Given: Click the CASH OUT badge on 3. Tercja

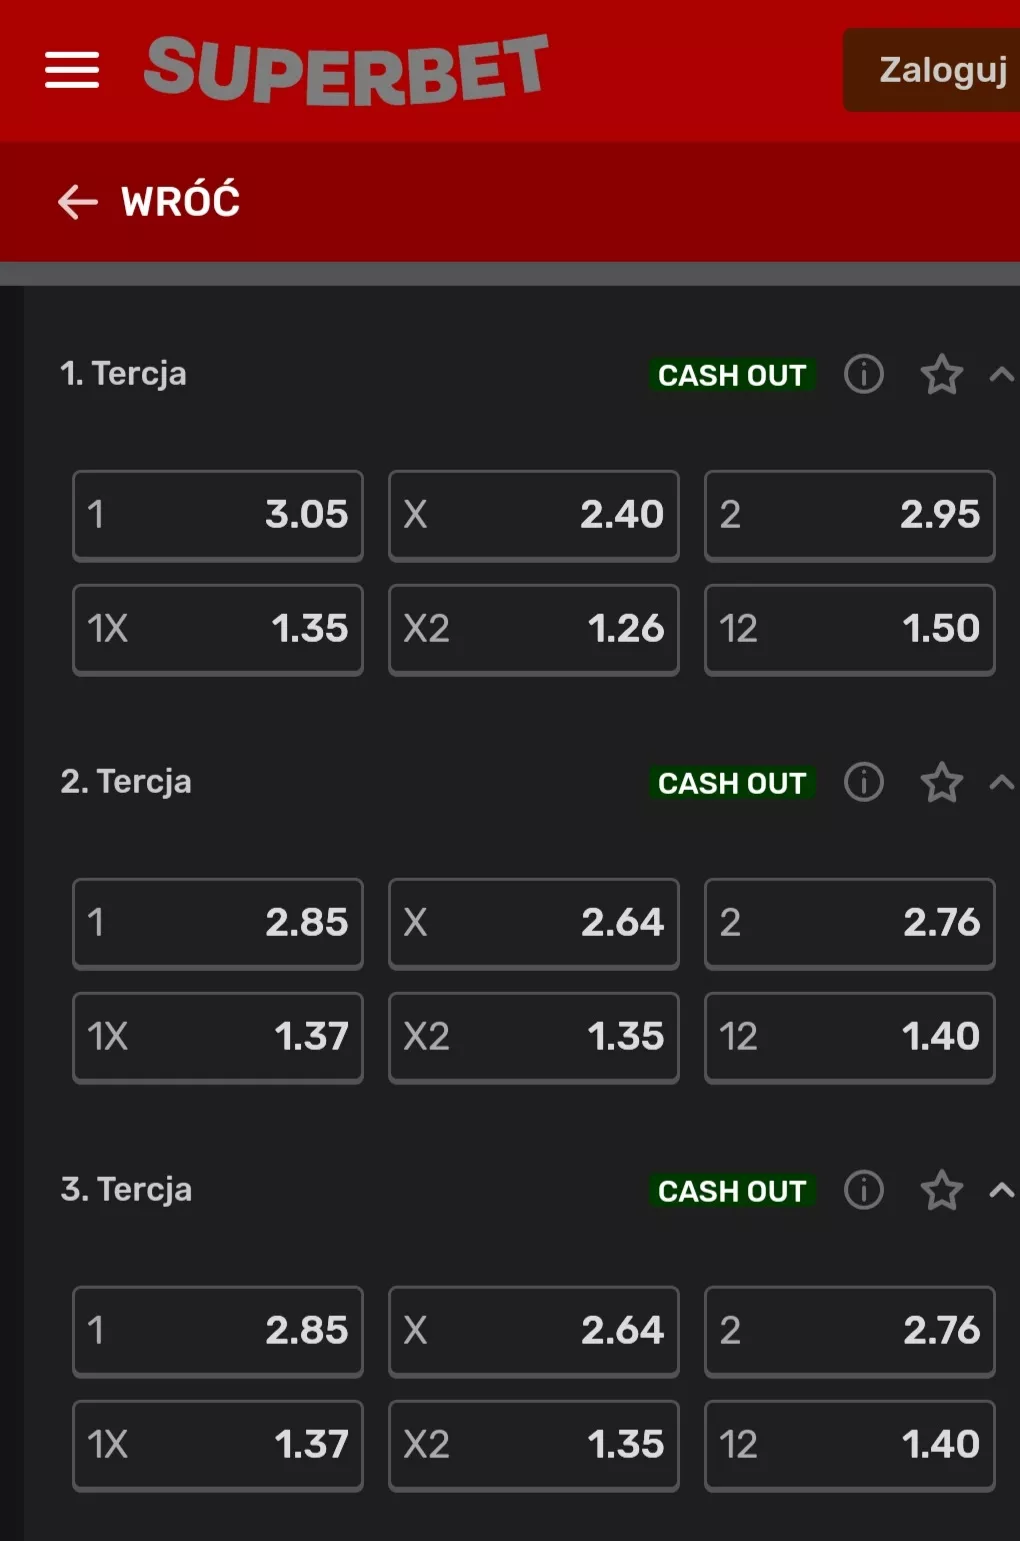Looking at the screenshot, I should (x=731, y=1191).
